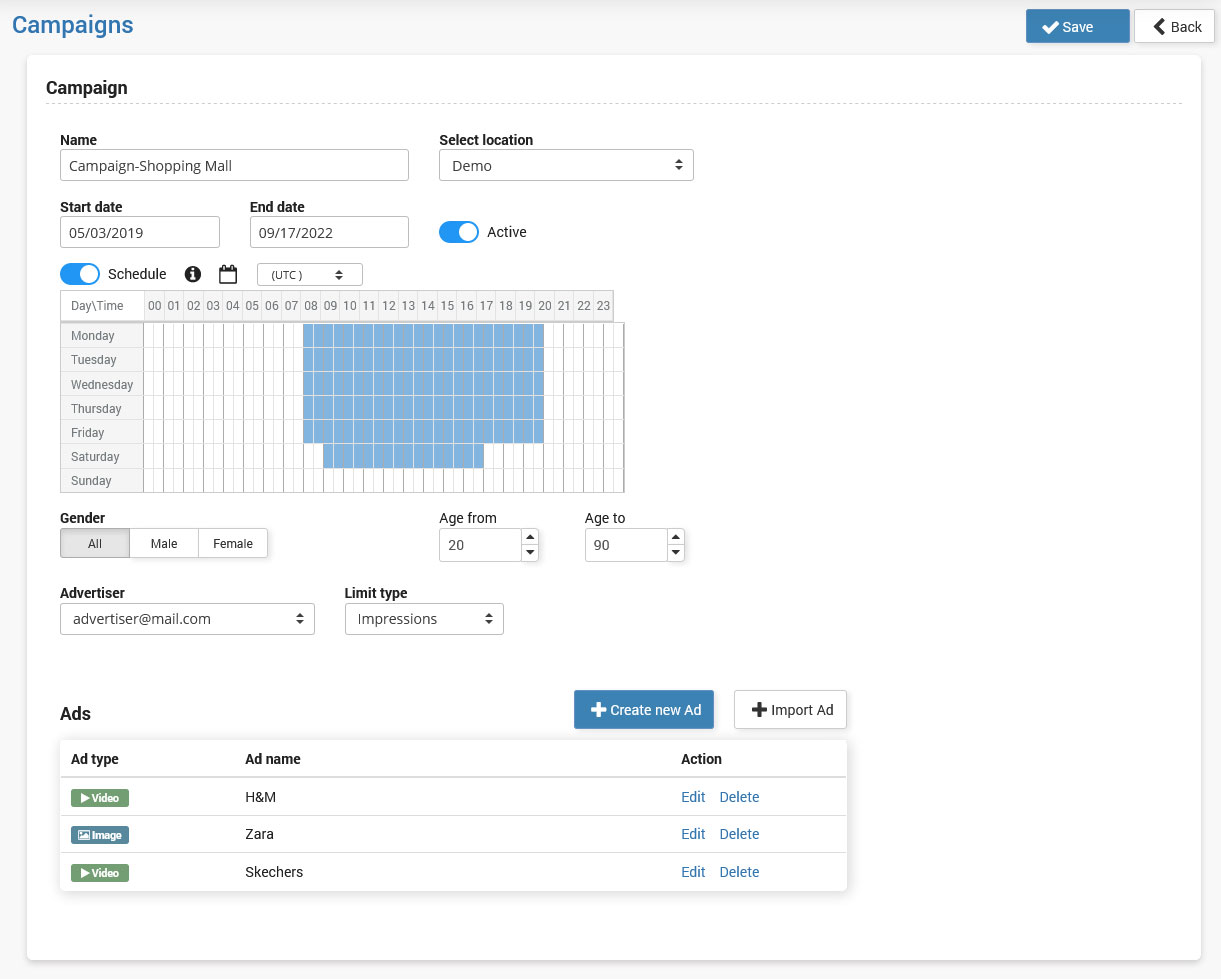The width and height of the screenshot is (1221, 979).
Task: Open the Advertiser dropdown
Action: 187,619
